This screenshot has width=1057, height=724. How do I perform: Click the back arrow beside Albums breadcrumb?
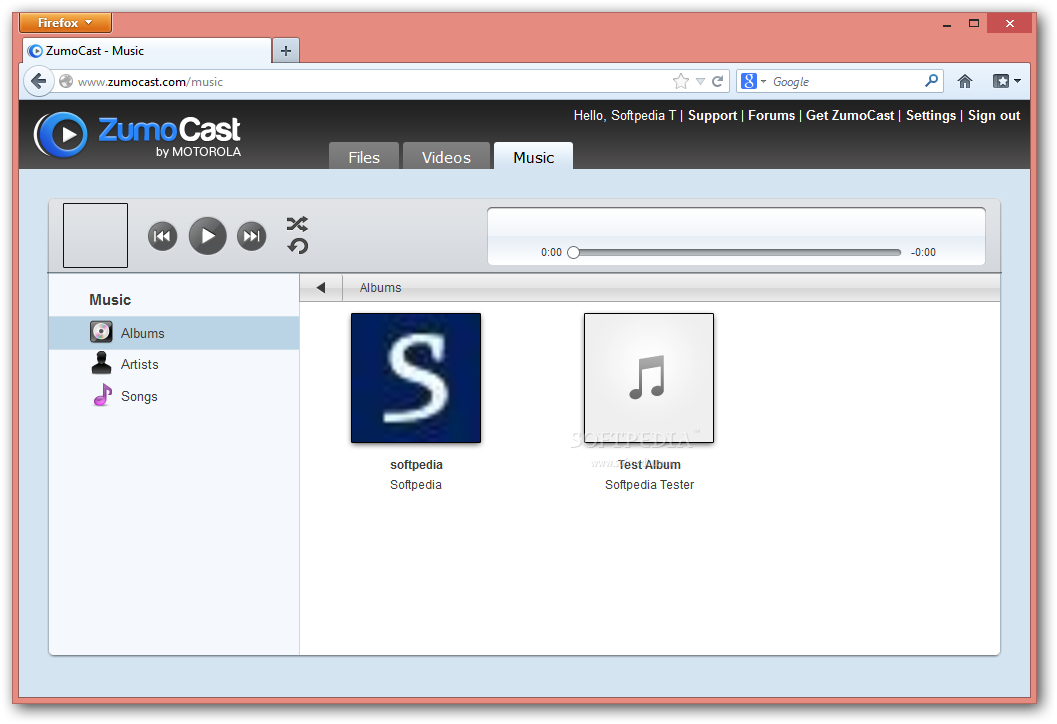pos(321,288)
